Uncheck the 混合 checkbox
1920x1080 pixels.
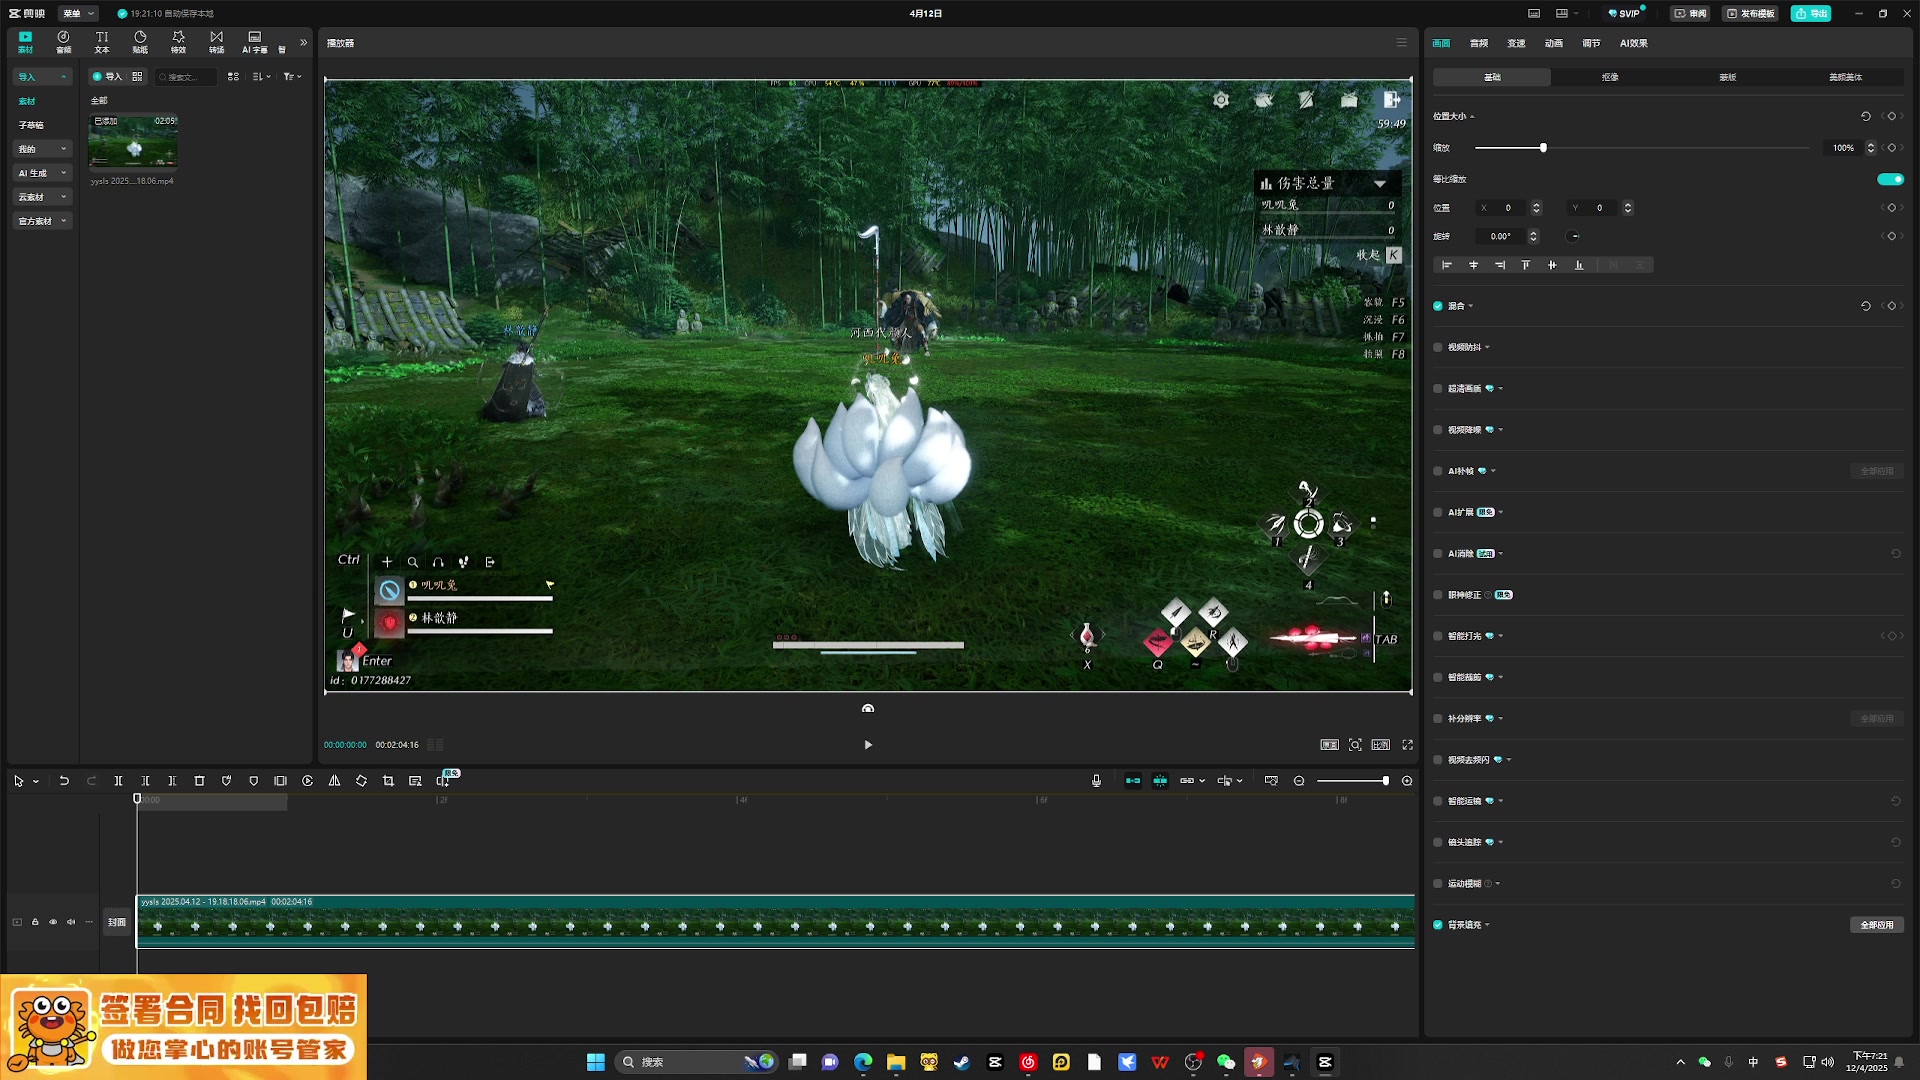click(x=1438, y=306)
